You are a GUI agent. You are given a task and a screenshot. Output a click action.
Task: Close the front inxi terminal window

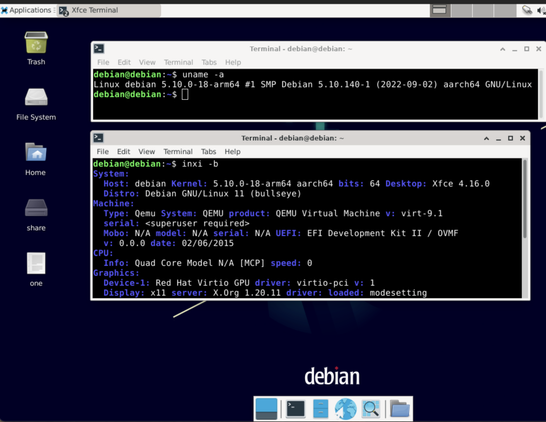[523, 138]
